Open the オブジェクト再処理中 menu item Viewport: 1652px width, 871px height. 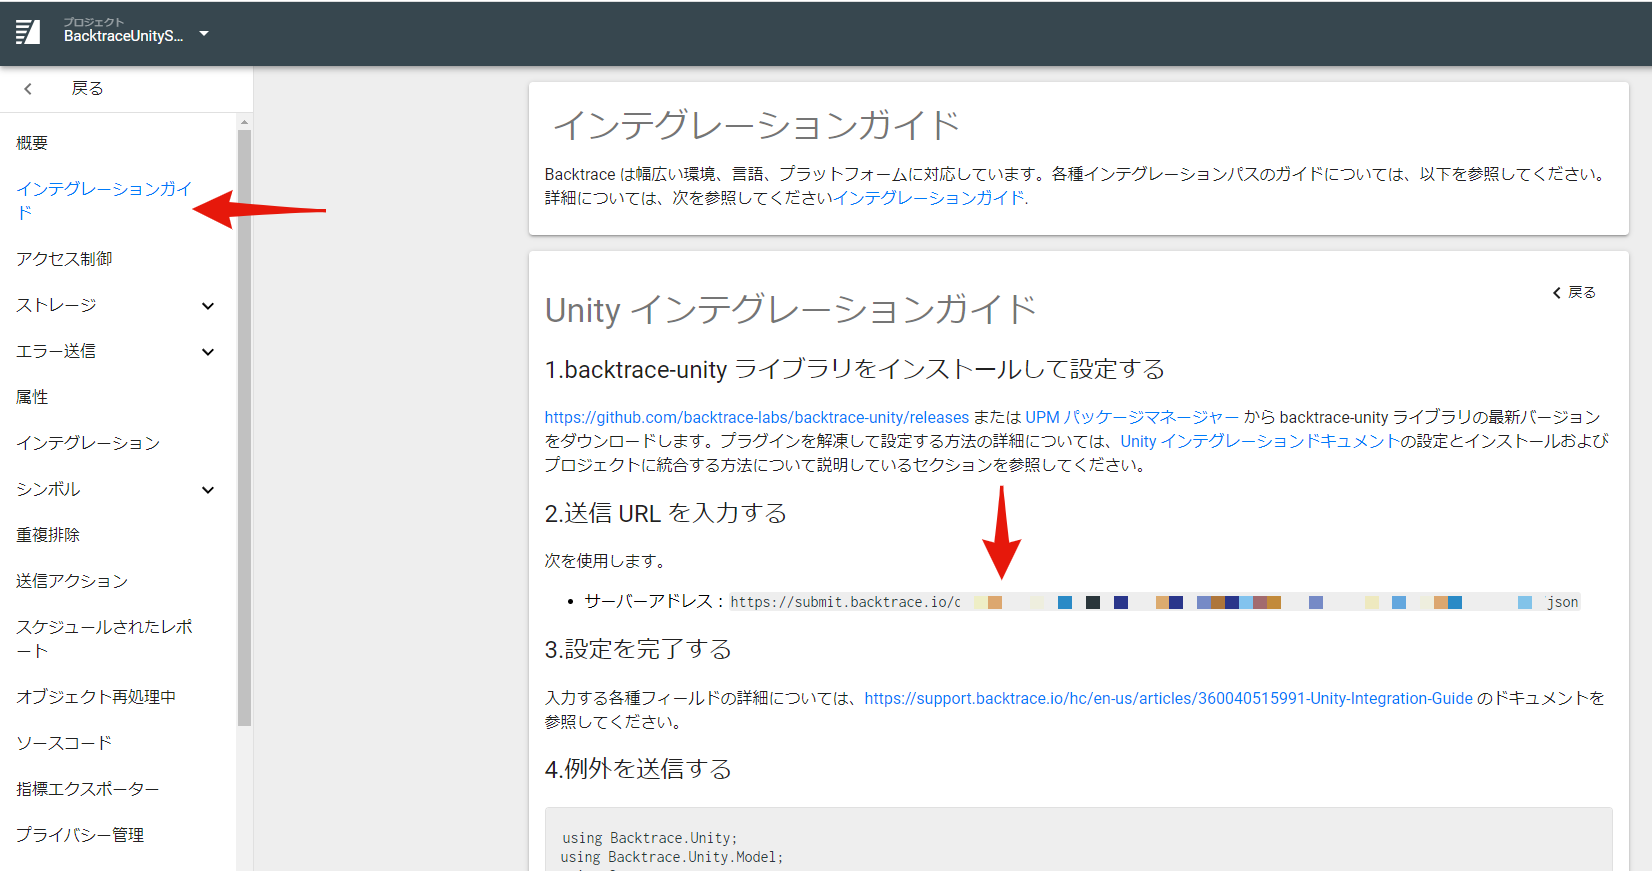[x=96, y=697]
